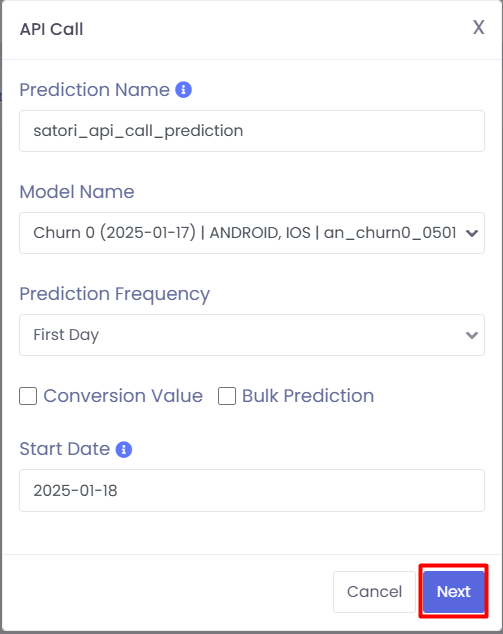Screen dimensions: 503x634
Task: Tick the Bulk Prediction checkbox
Action: [227, 396]
